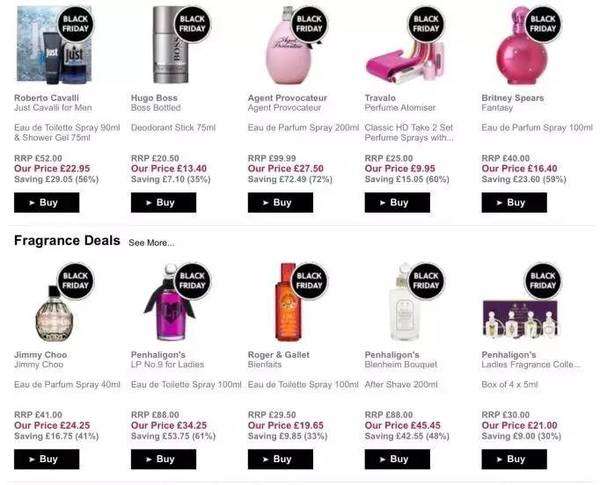Screen dimensions: 600x485
Task: Open the Fragrance Deals section heading
Action: tap(67, 241)
